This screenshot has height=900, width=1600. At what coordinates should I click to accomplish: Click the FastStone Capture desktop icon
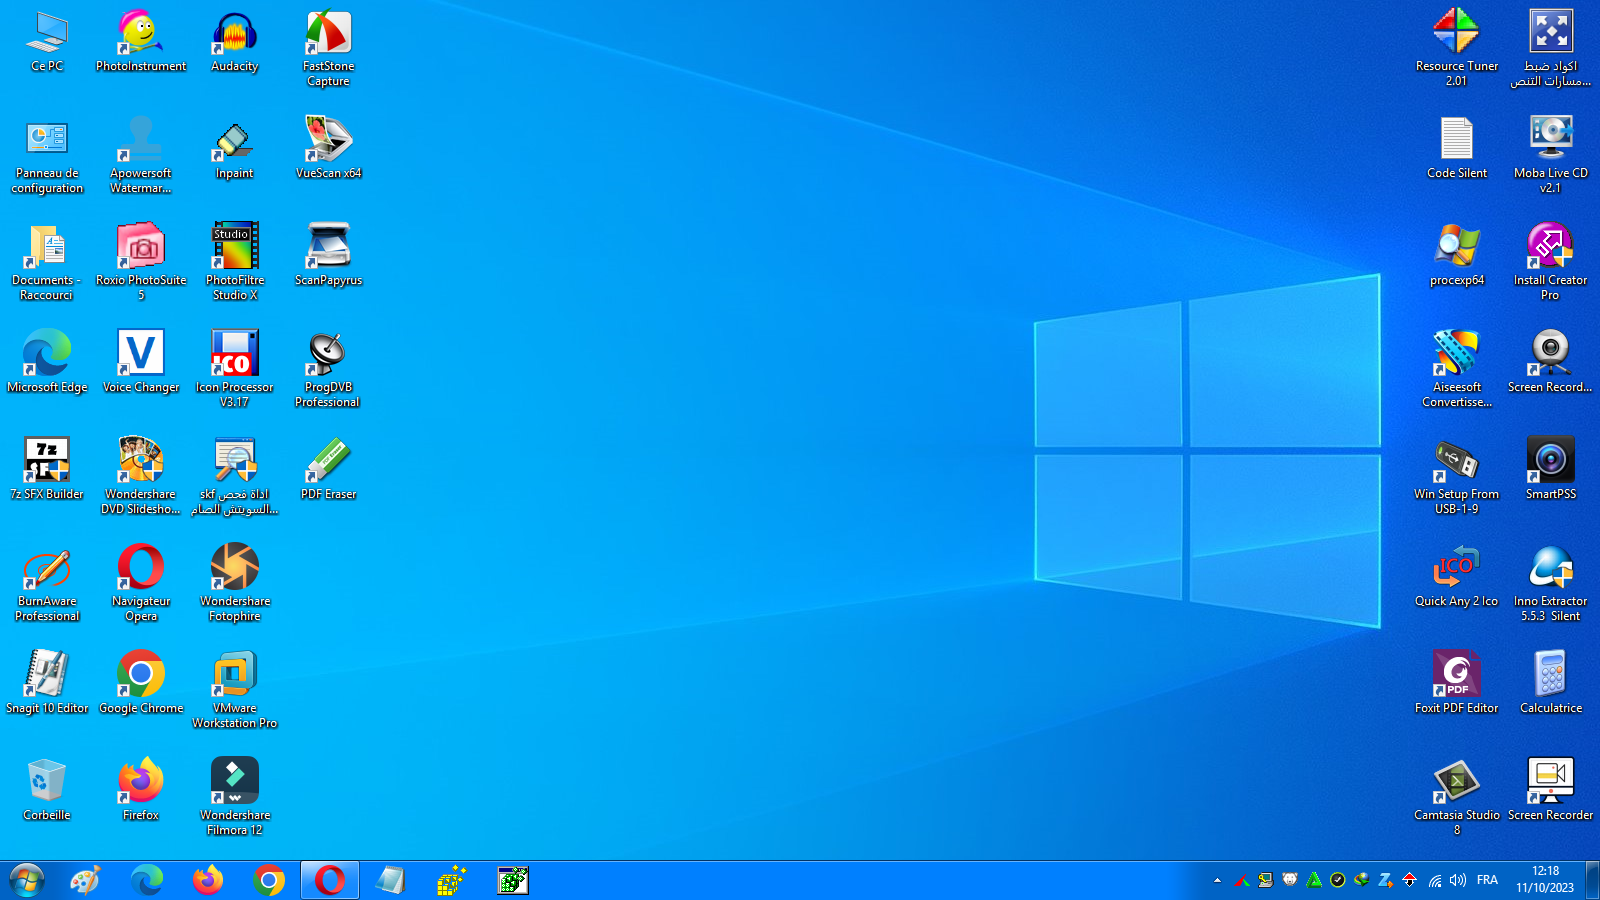[x=328, y=49]
